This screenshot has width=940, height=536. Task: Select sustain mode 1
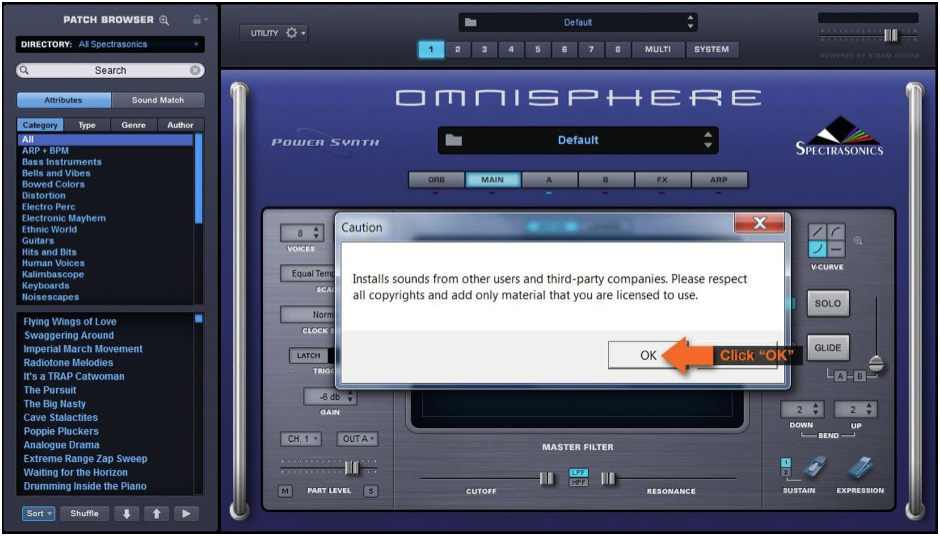786,463
